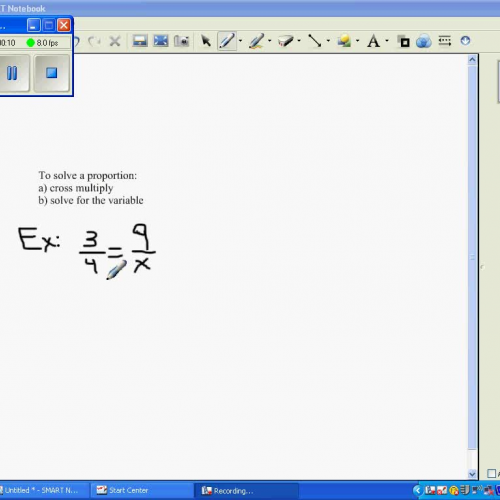Expand the Eraser size dropdown
The width and height of the screenshot is (500, 500).
299,41
